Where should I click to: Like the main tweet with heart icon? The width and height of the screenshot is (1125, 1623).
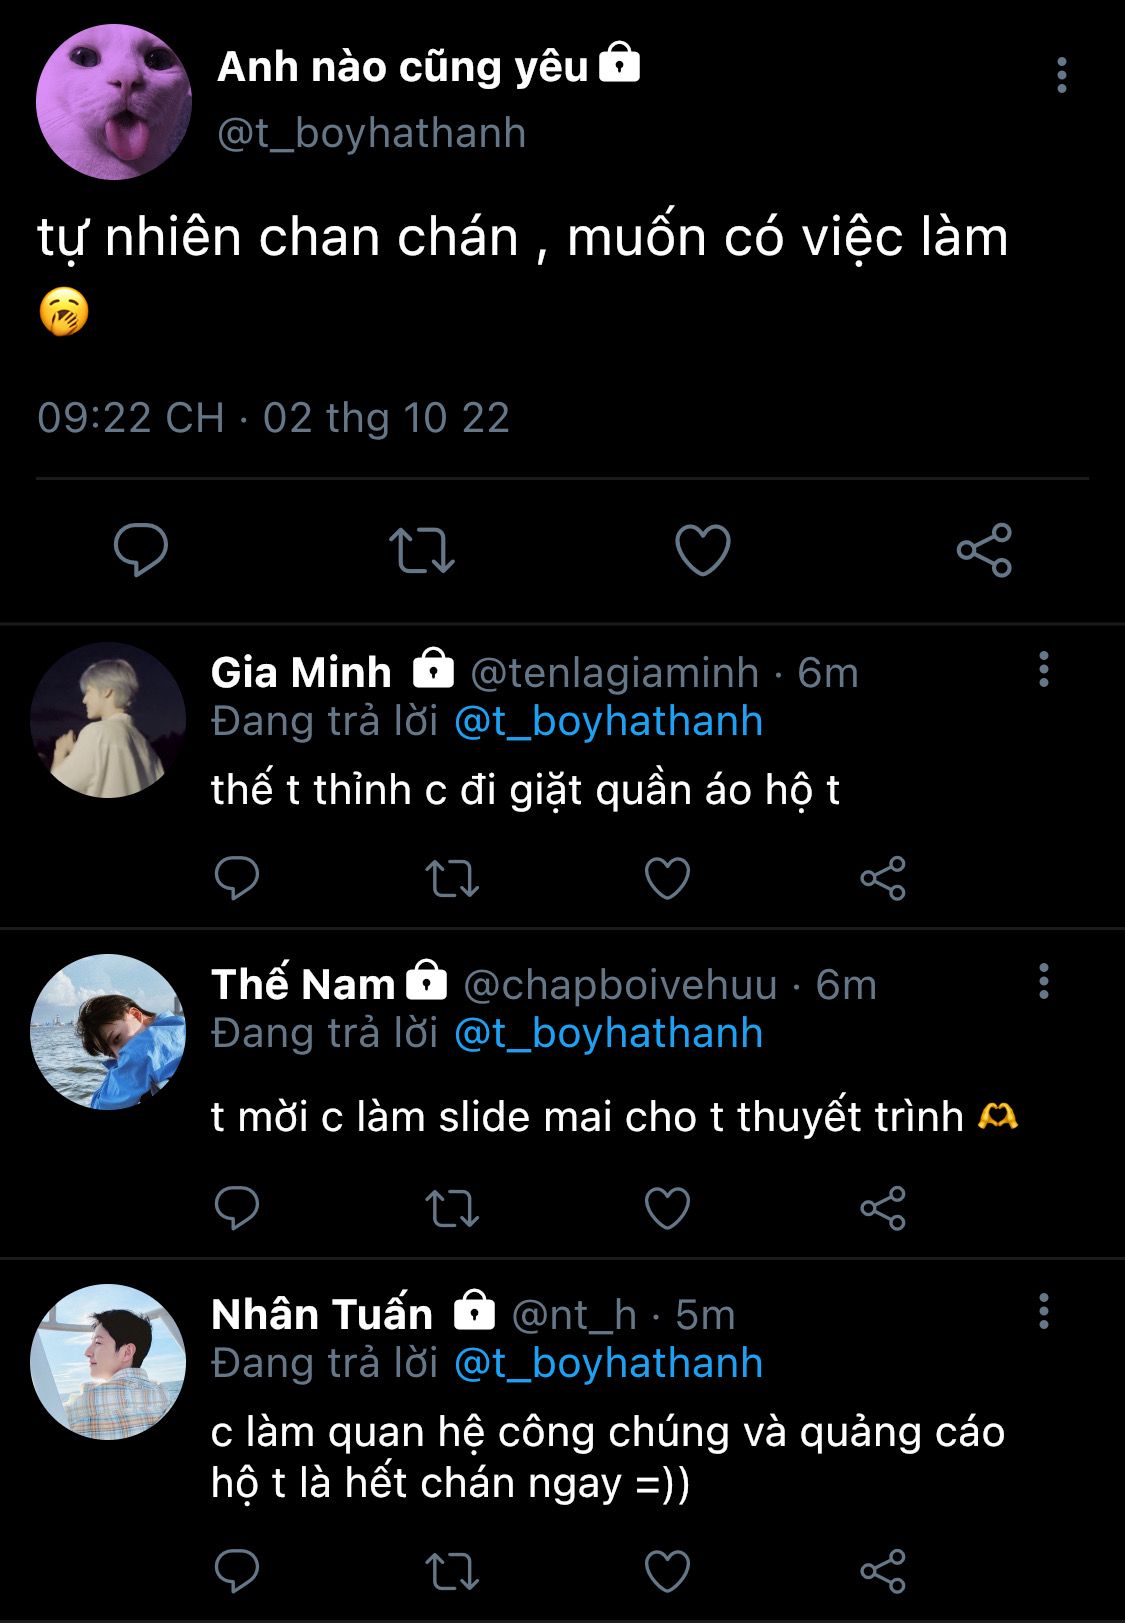[702, 549]
